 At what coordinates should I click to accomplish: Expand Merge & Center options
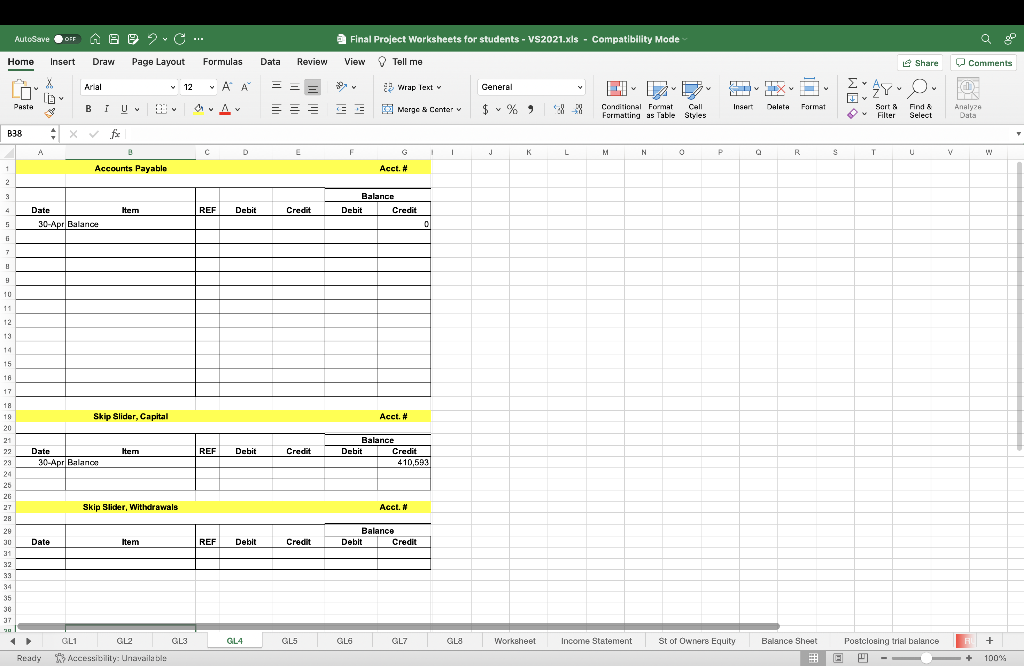click(458, 110)
